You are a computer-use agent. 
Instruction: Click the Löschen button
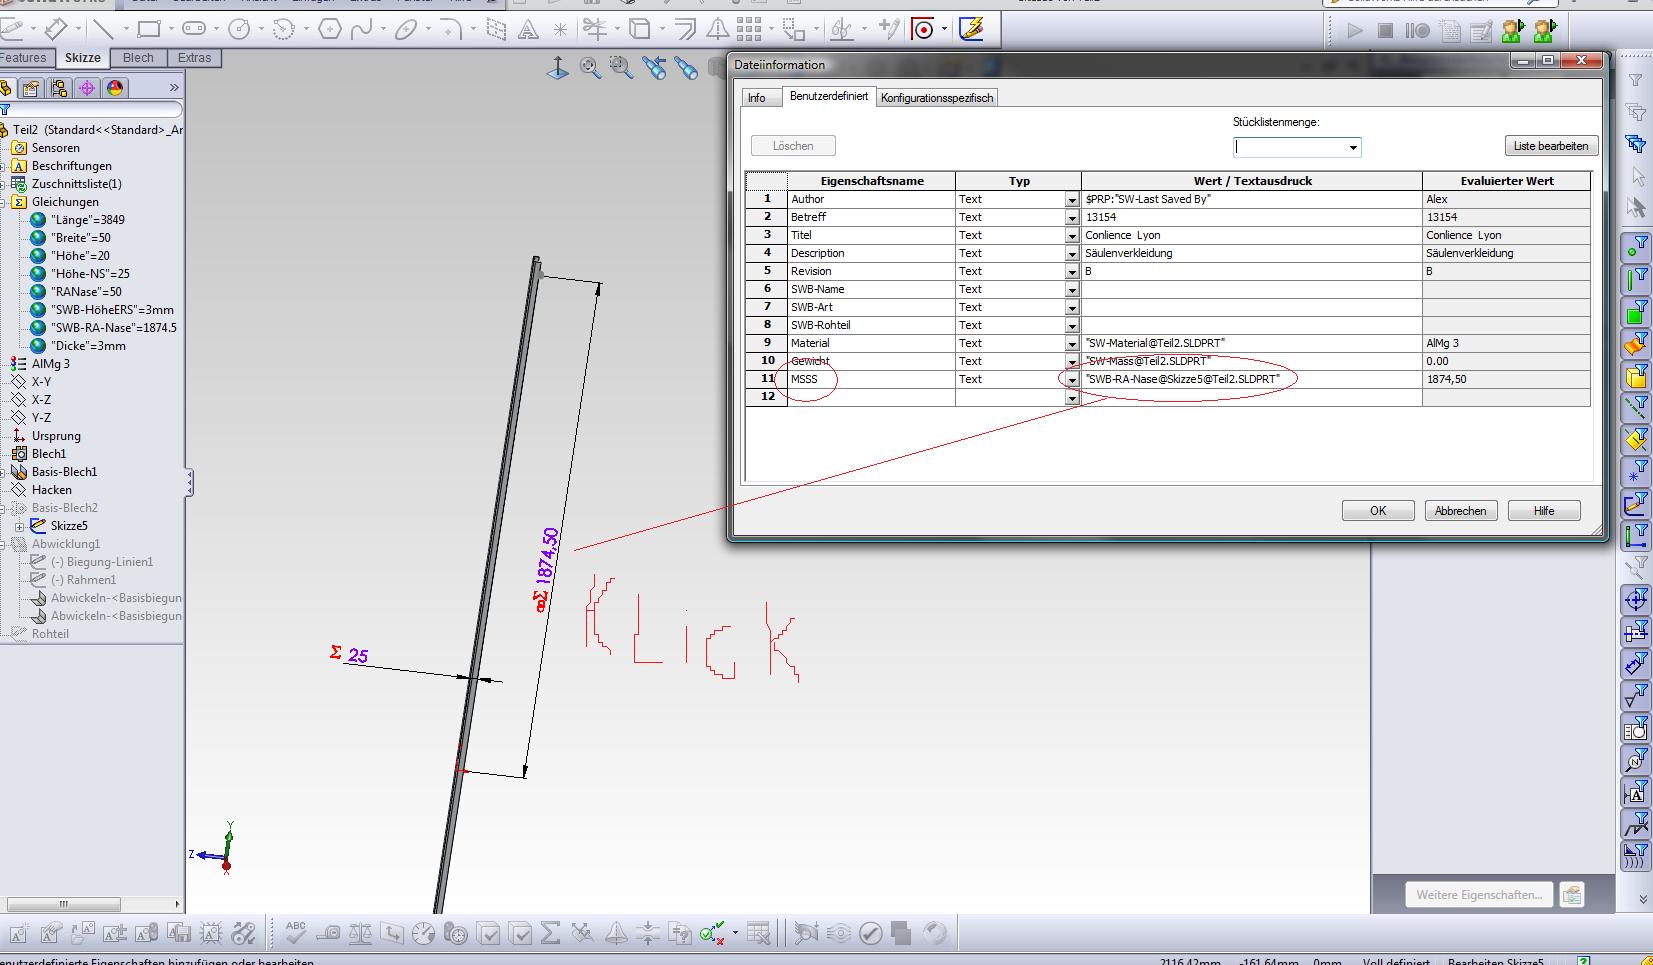[793, 146]
